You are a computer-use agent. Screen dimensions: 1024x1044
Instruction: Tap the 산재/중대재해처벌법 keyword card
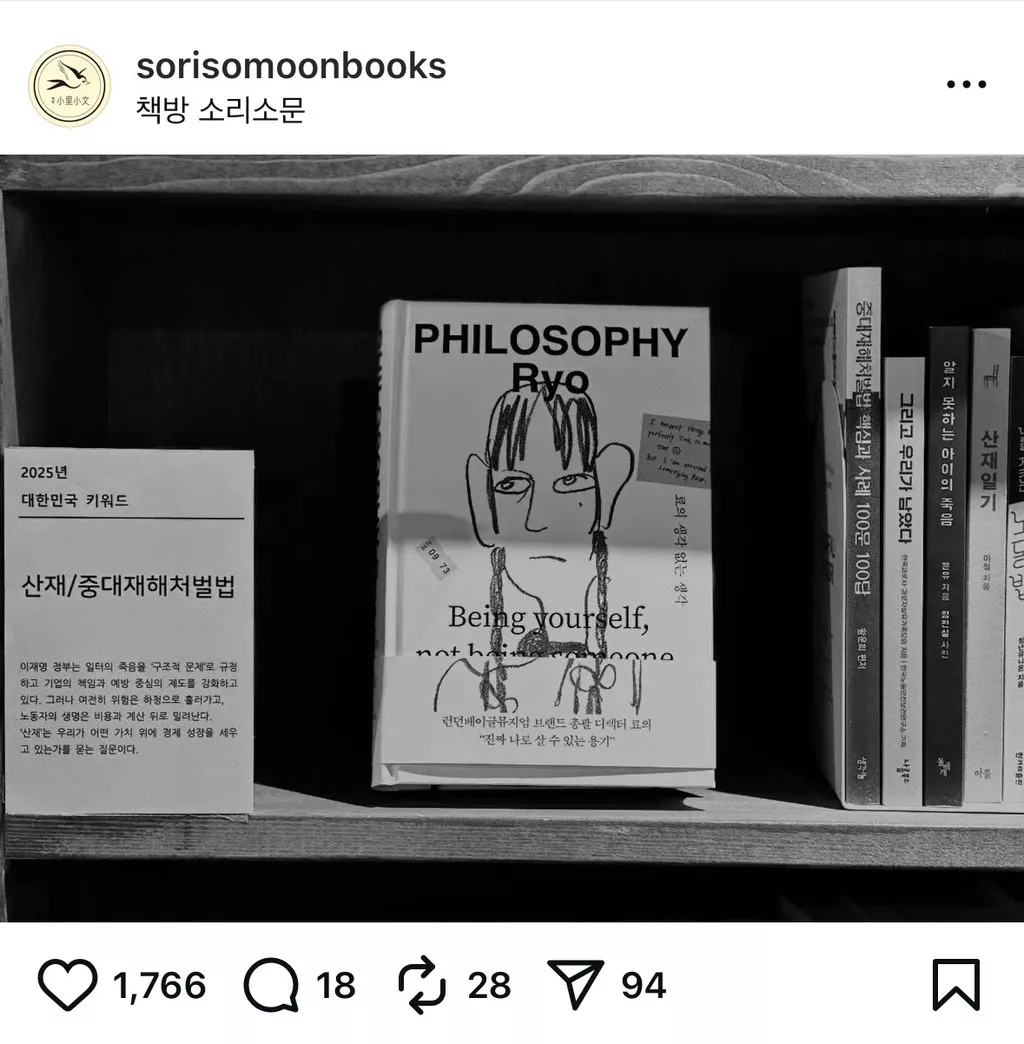pyautogui.click(x=129, y=631)
